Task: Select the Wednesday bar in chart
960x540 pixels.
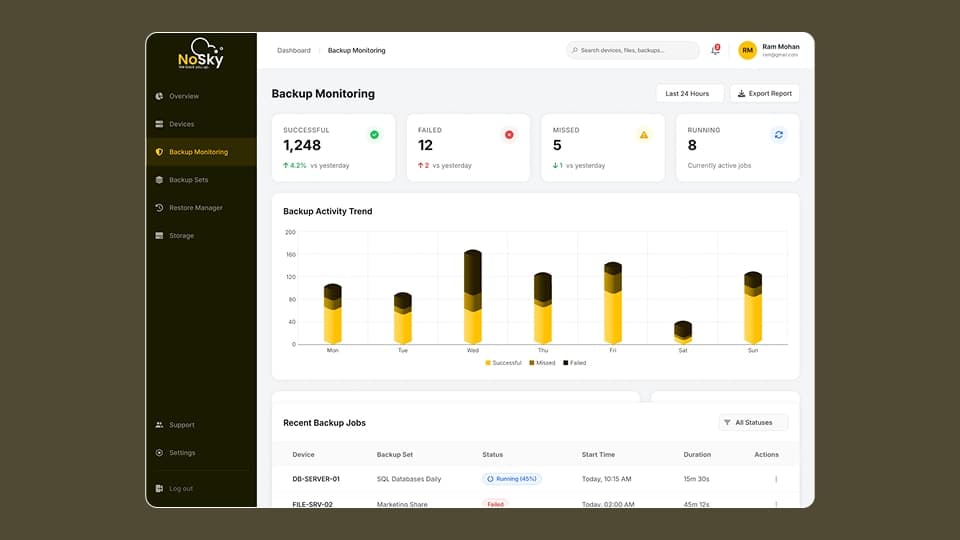Action: click(x=473, y=298)
